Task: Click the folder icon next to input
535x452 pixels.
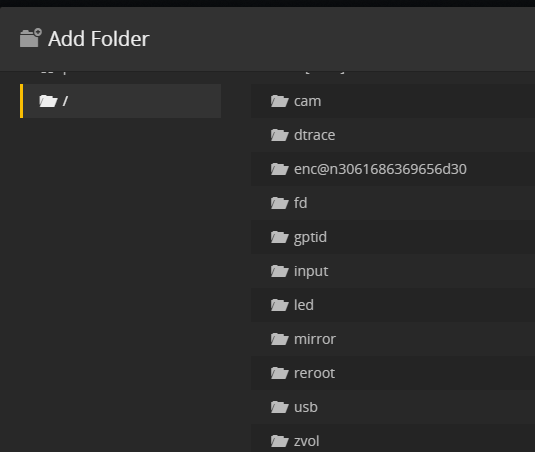Action: (x=280, y=271)
